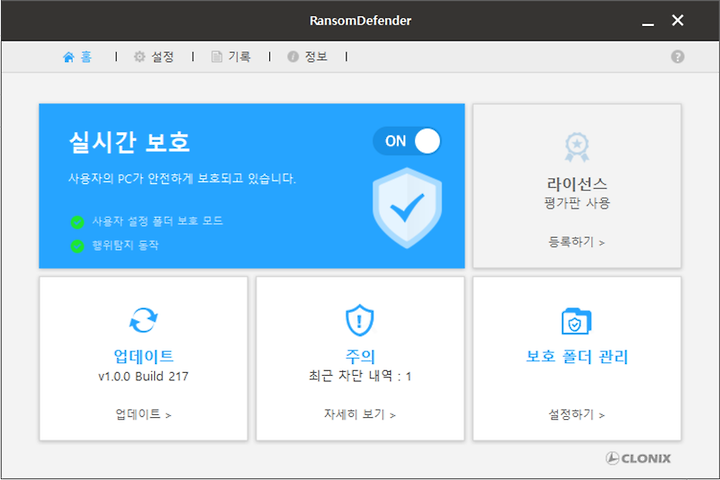
Task: Click the PC protection status message
Action: pyautogui.click(x=182, y=178)
